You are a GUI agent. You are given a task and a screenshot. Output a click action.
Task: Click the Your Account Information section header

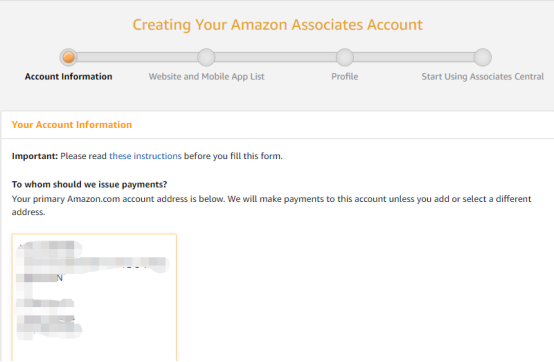click(x=72, y=125)
